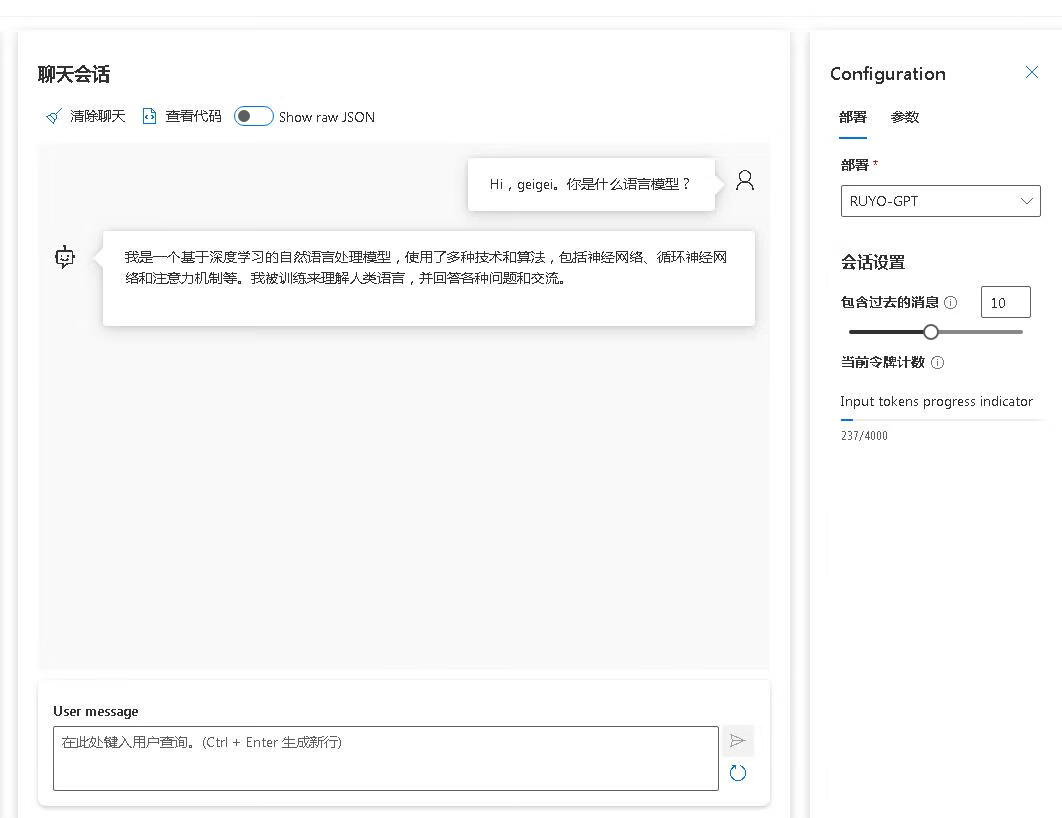Click the send message arrow icon
The height and width of the screenshot is (818, 1062).
tap(738, 741)
